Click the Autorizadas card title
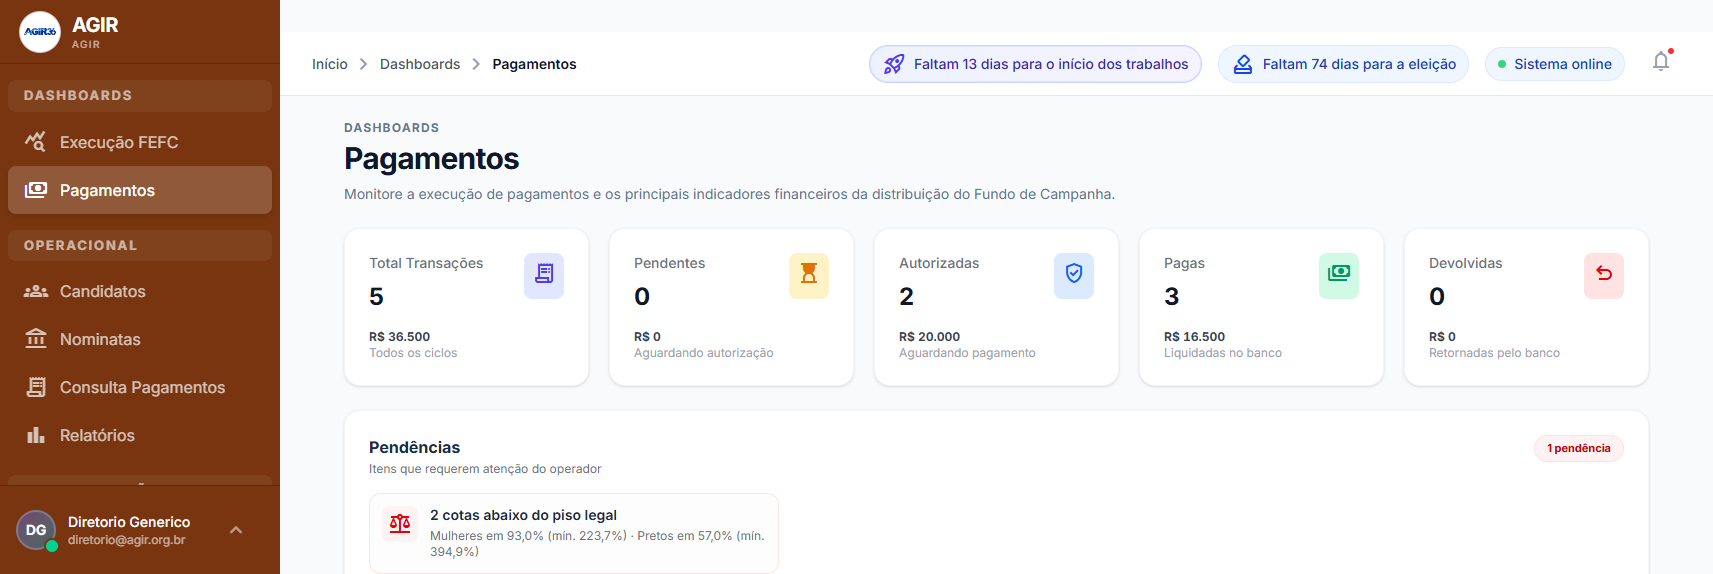1713x574 pixels. pos(939,263)
